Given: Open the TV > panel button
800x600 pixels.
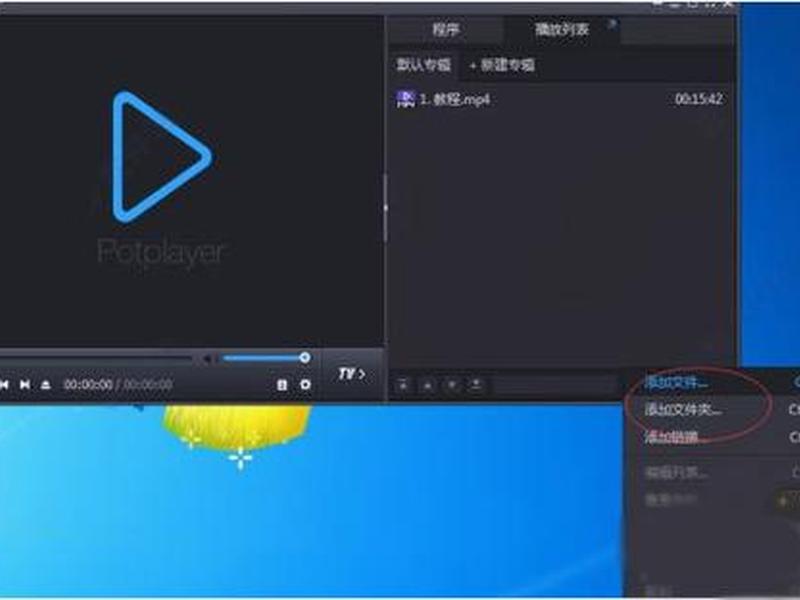Looking at the screenshot, I should (x=352, y=374).
